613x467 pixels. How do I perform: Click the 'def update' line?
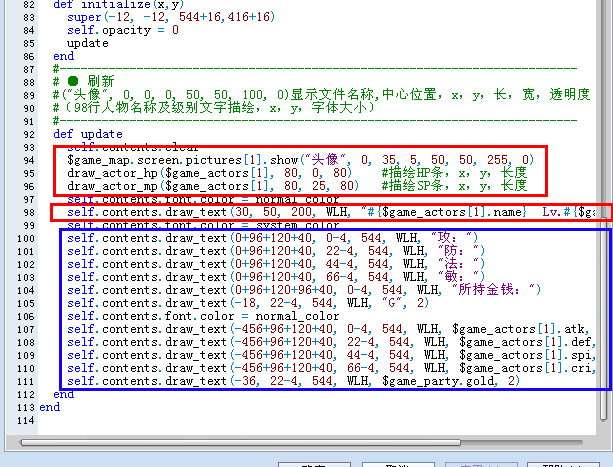coord(88,134)
